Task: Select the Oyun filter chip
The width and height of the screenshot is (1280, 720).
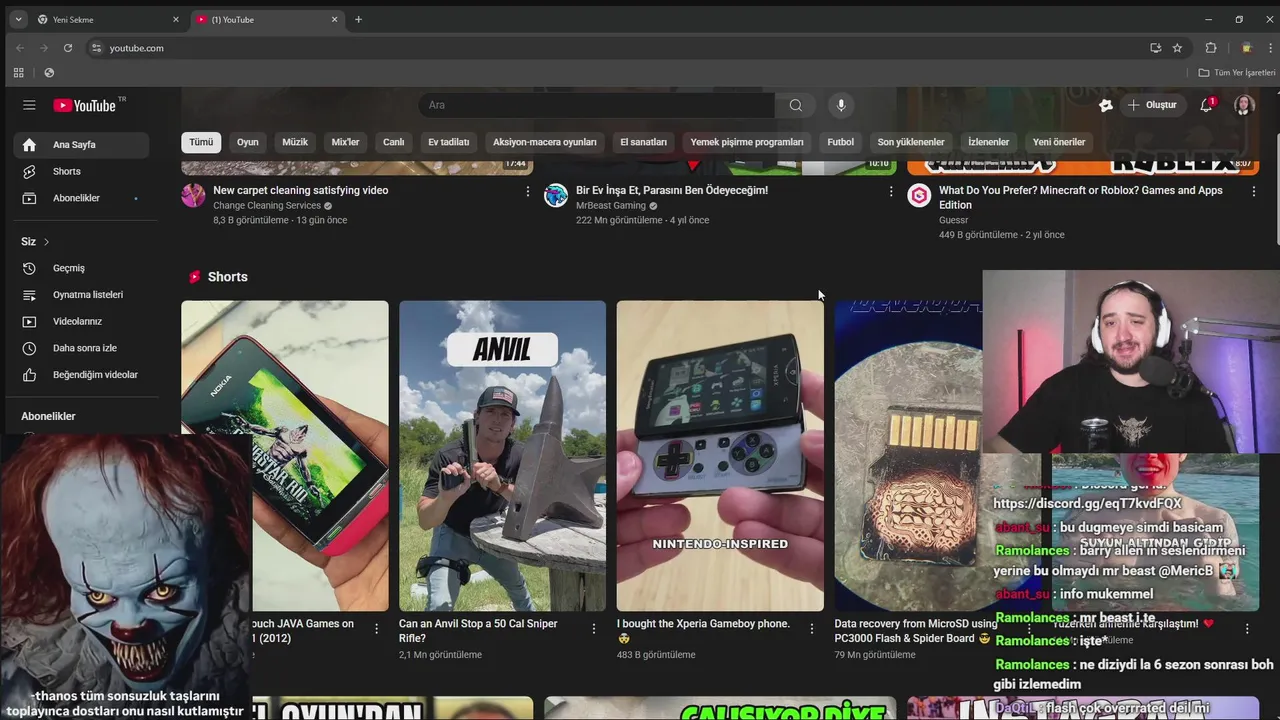Action: [247, 142]
